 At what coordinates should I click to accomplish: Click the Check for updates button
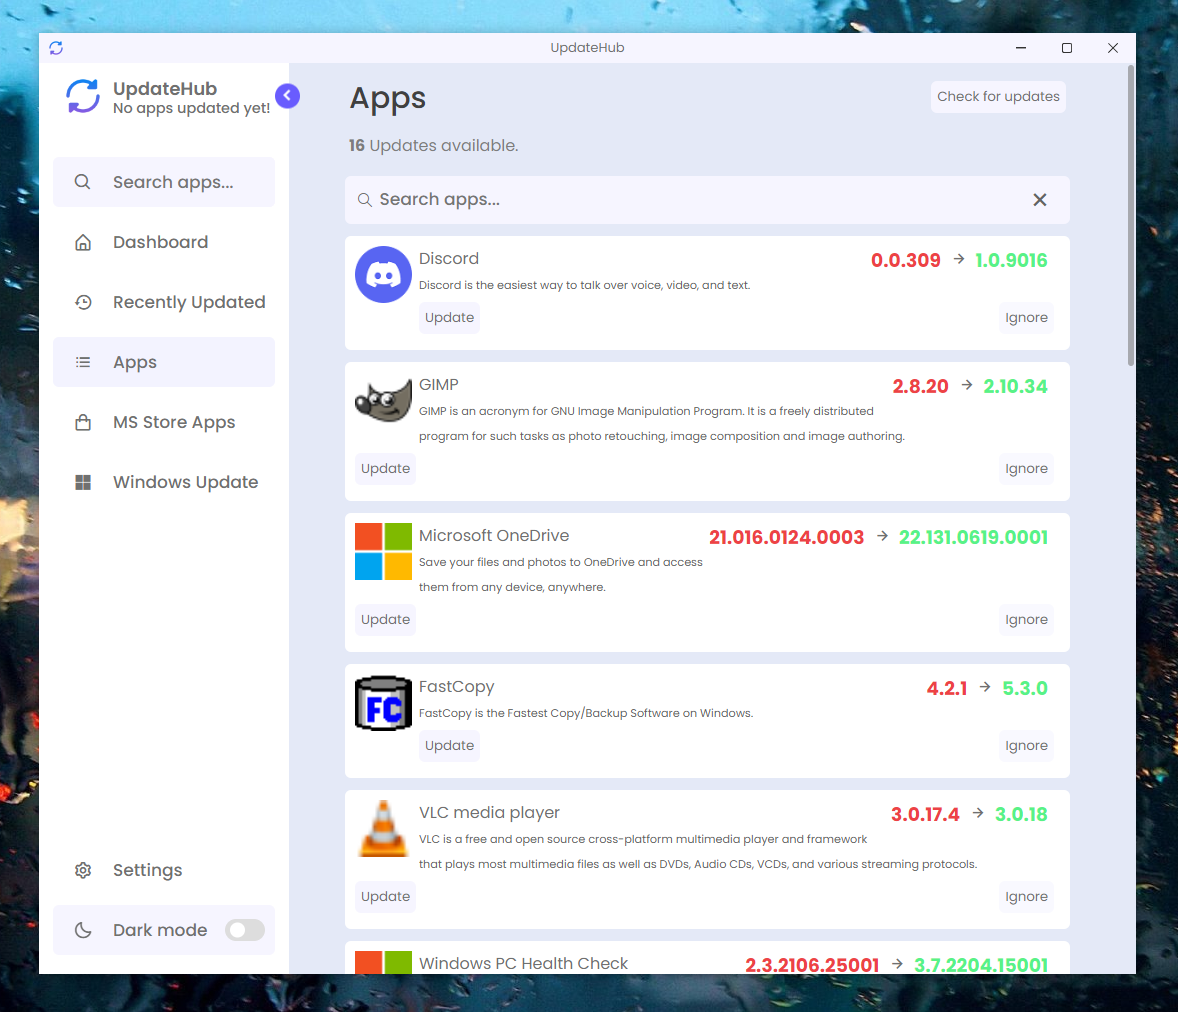coord(998,97)
